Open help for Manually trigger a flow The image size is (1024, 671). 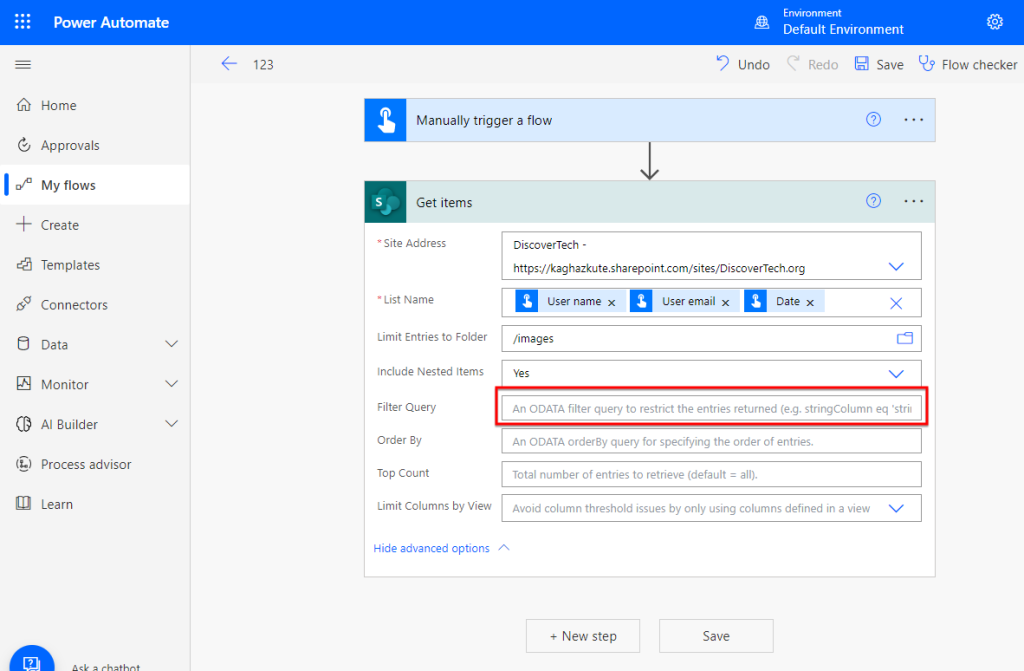[873, 120]
